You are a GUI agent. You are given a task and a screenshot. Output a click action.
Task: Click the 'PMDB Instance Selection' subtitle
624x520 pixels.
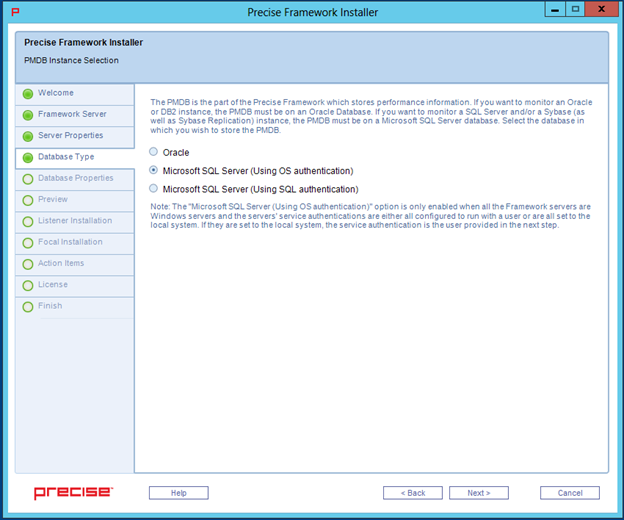(71, 60)
